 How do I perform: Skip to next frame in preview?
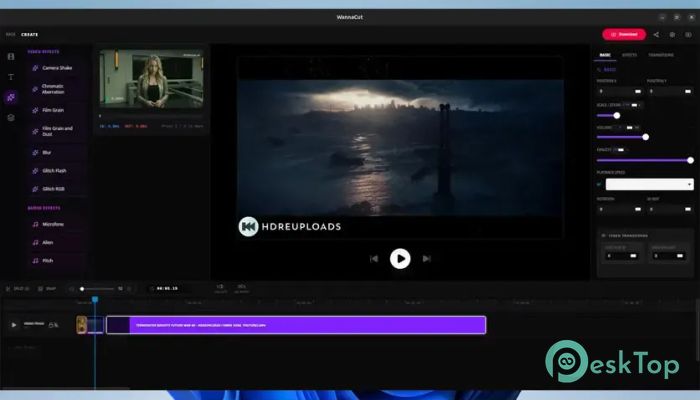coord(426,258)
